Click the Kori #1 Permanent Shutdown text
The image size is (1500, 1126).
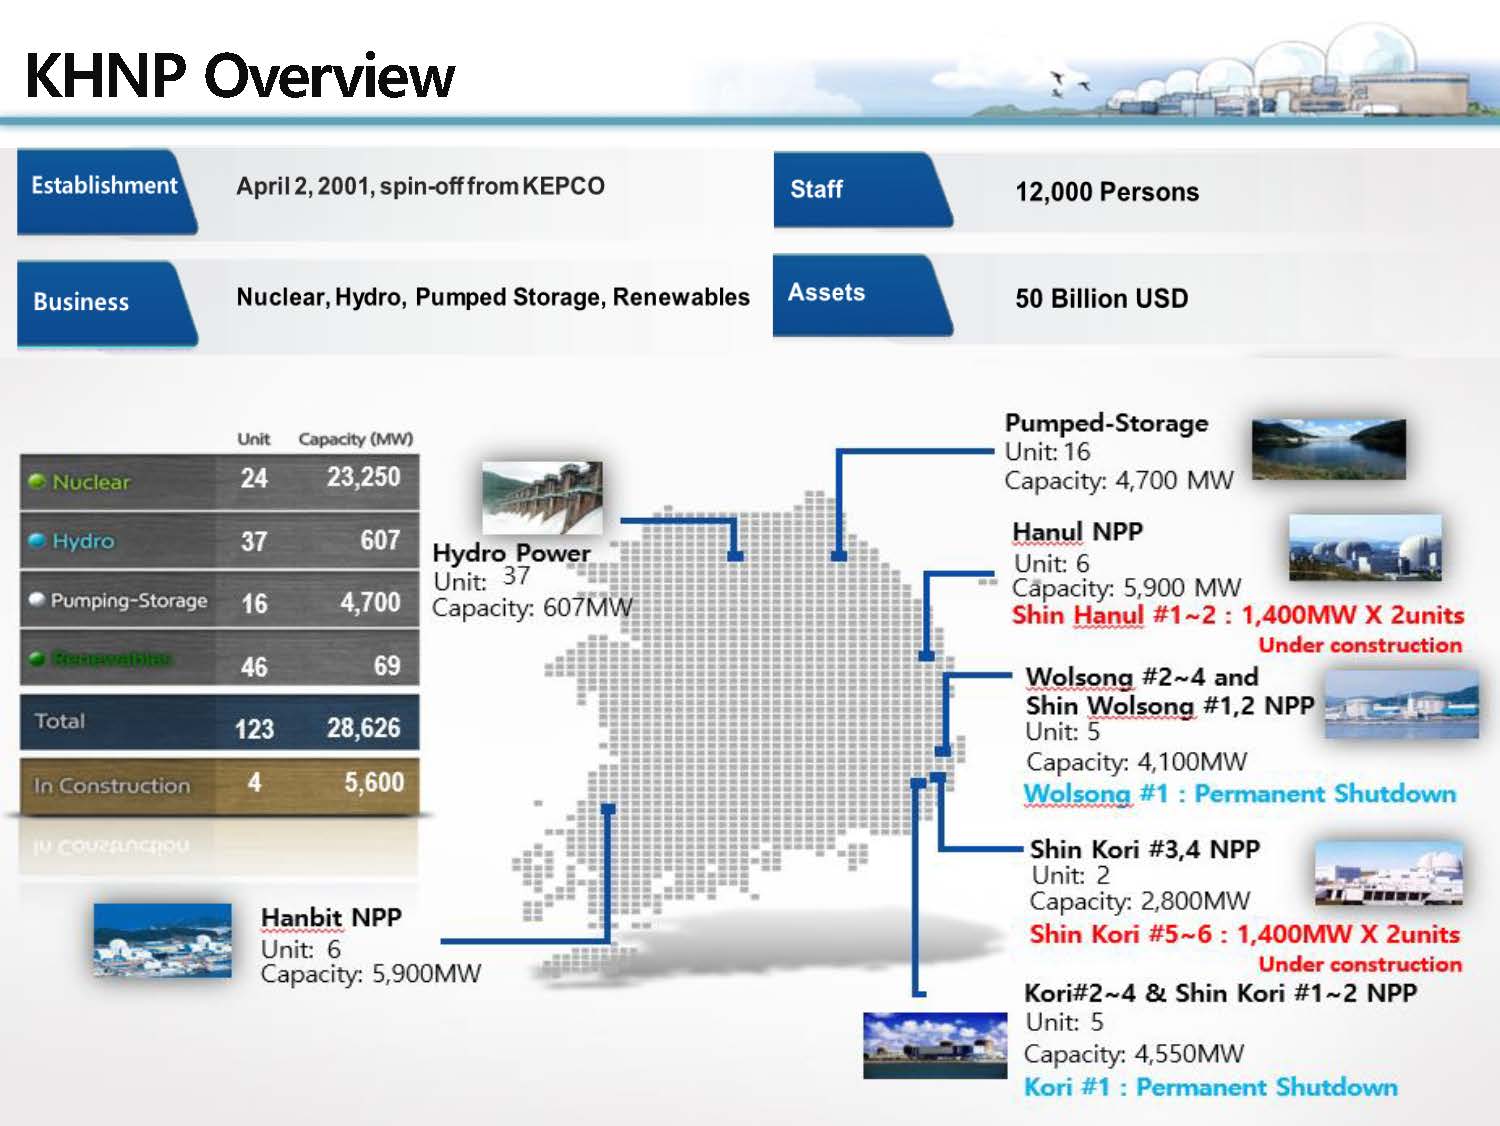tap(1210, 1087)
